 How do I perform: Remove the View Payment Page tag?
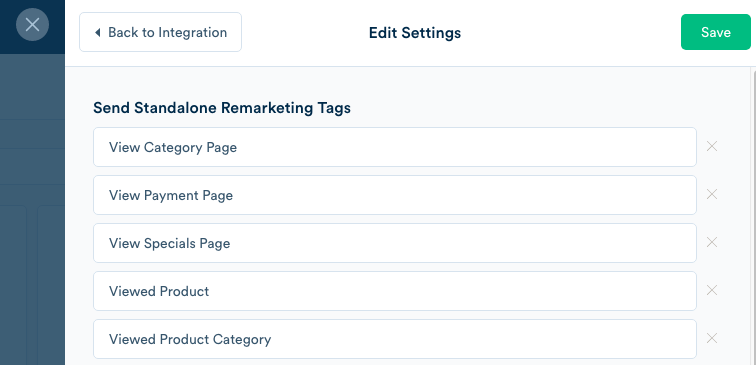click(712, 194)
